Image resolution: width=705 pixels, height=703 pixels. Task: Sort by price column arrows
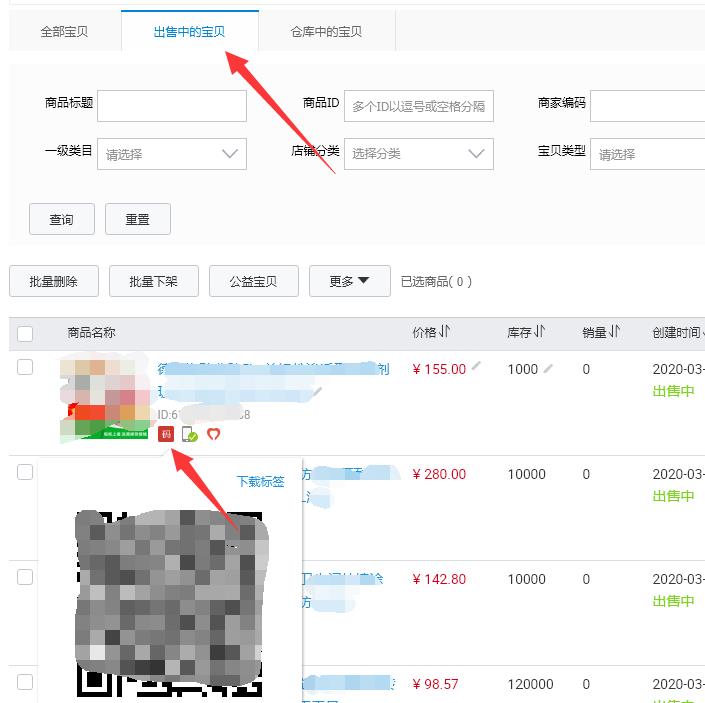[x=445, y=332]
